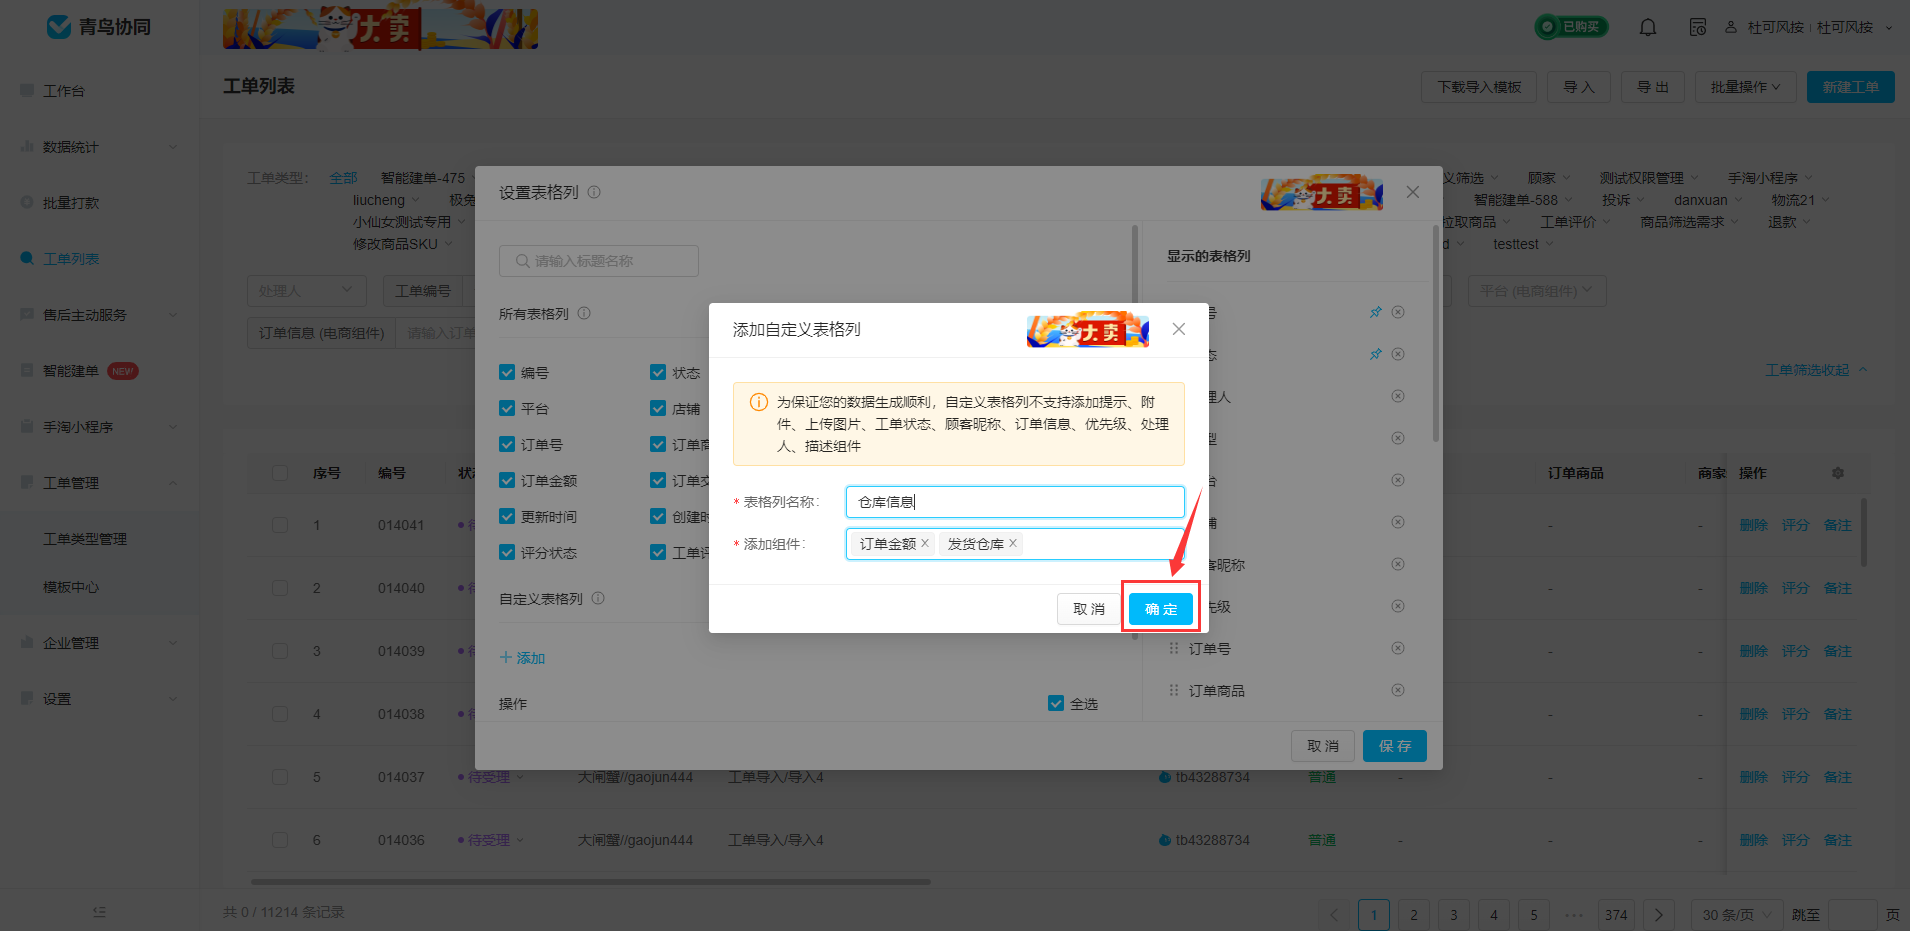Viewport: 1910px width, 931px height.
Task: Click the 下载导入模板 button
Action: [1479, 87]
